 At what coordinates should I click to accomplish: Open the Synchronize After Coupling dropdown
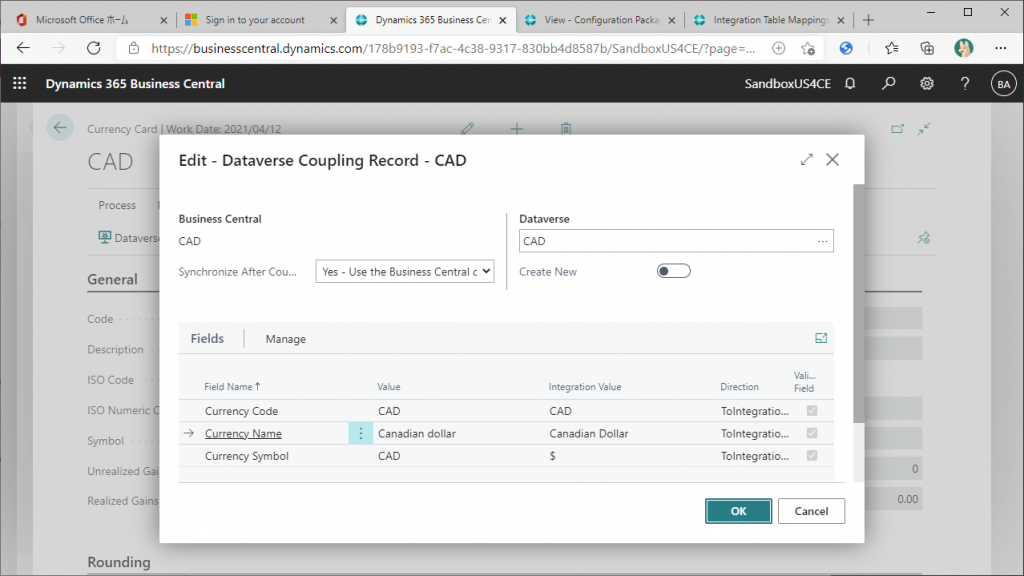point(405,272)
